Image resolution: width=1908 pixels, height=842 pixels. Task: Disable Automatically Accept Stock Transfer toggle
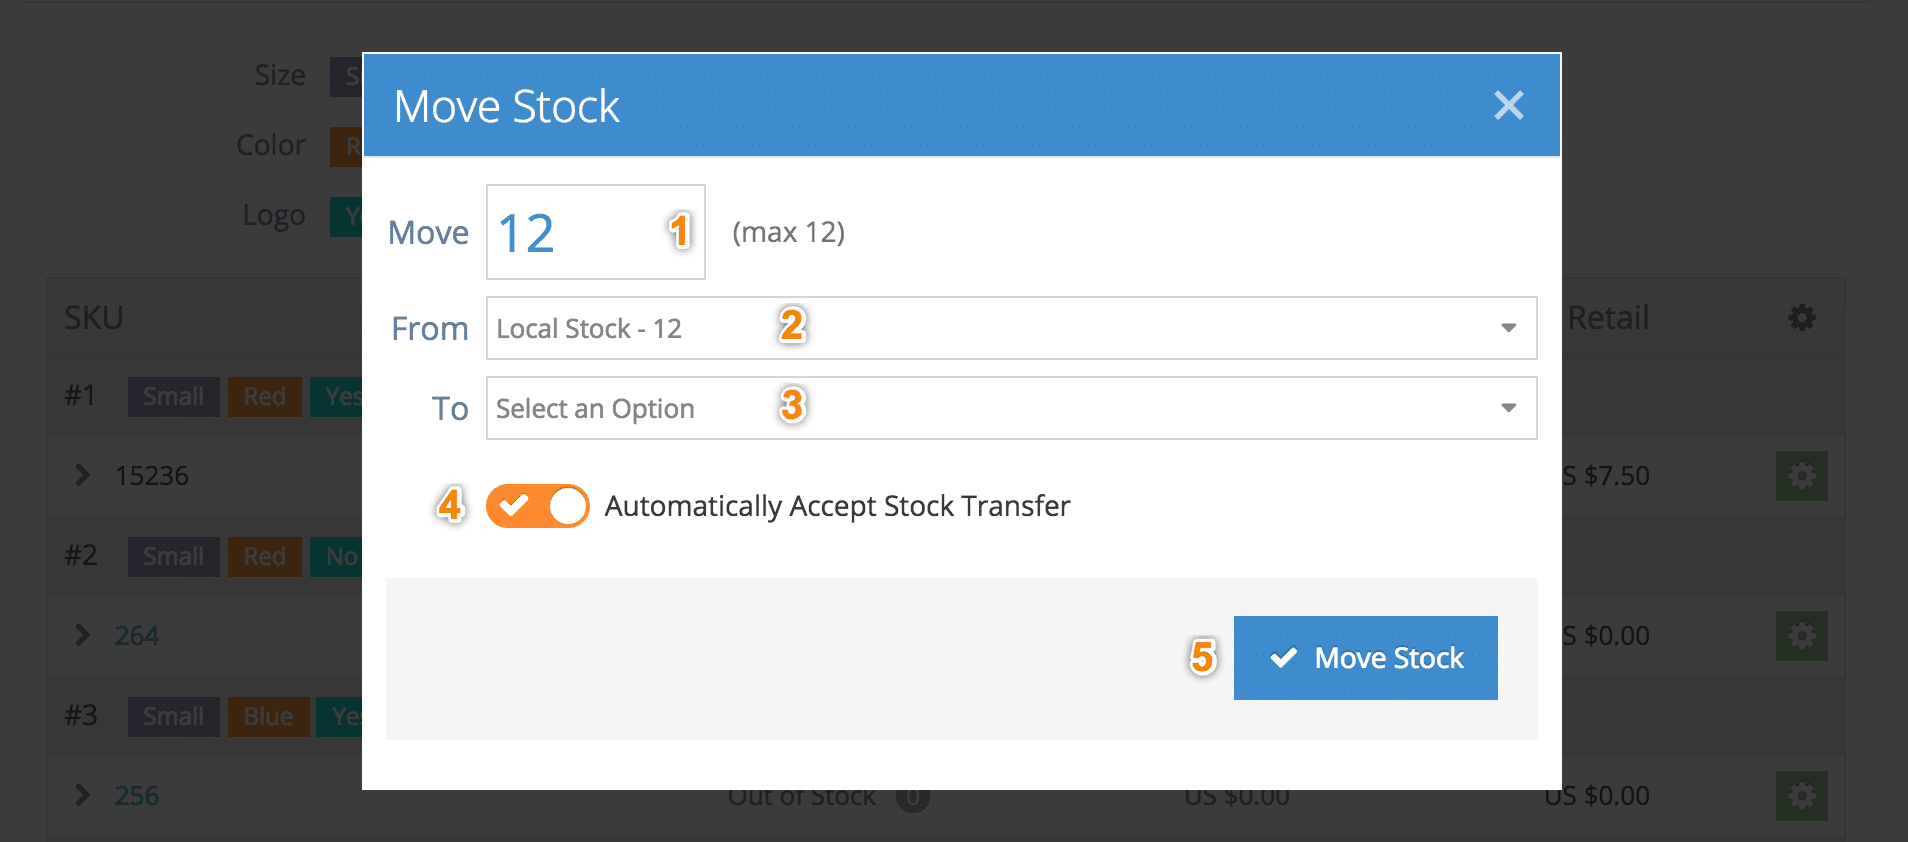pos(537,506)
